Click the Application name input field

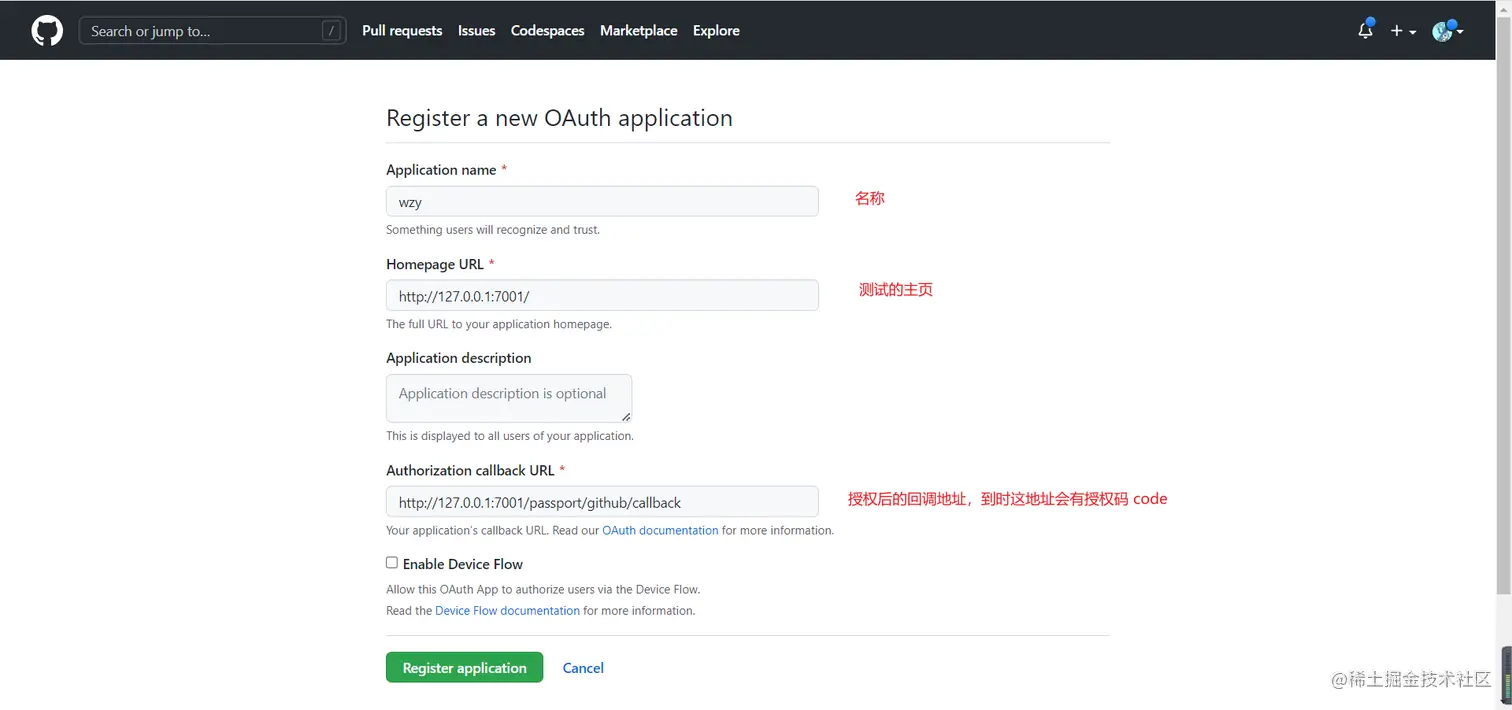[x=602, y=201]
